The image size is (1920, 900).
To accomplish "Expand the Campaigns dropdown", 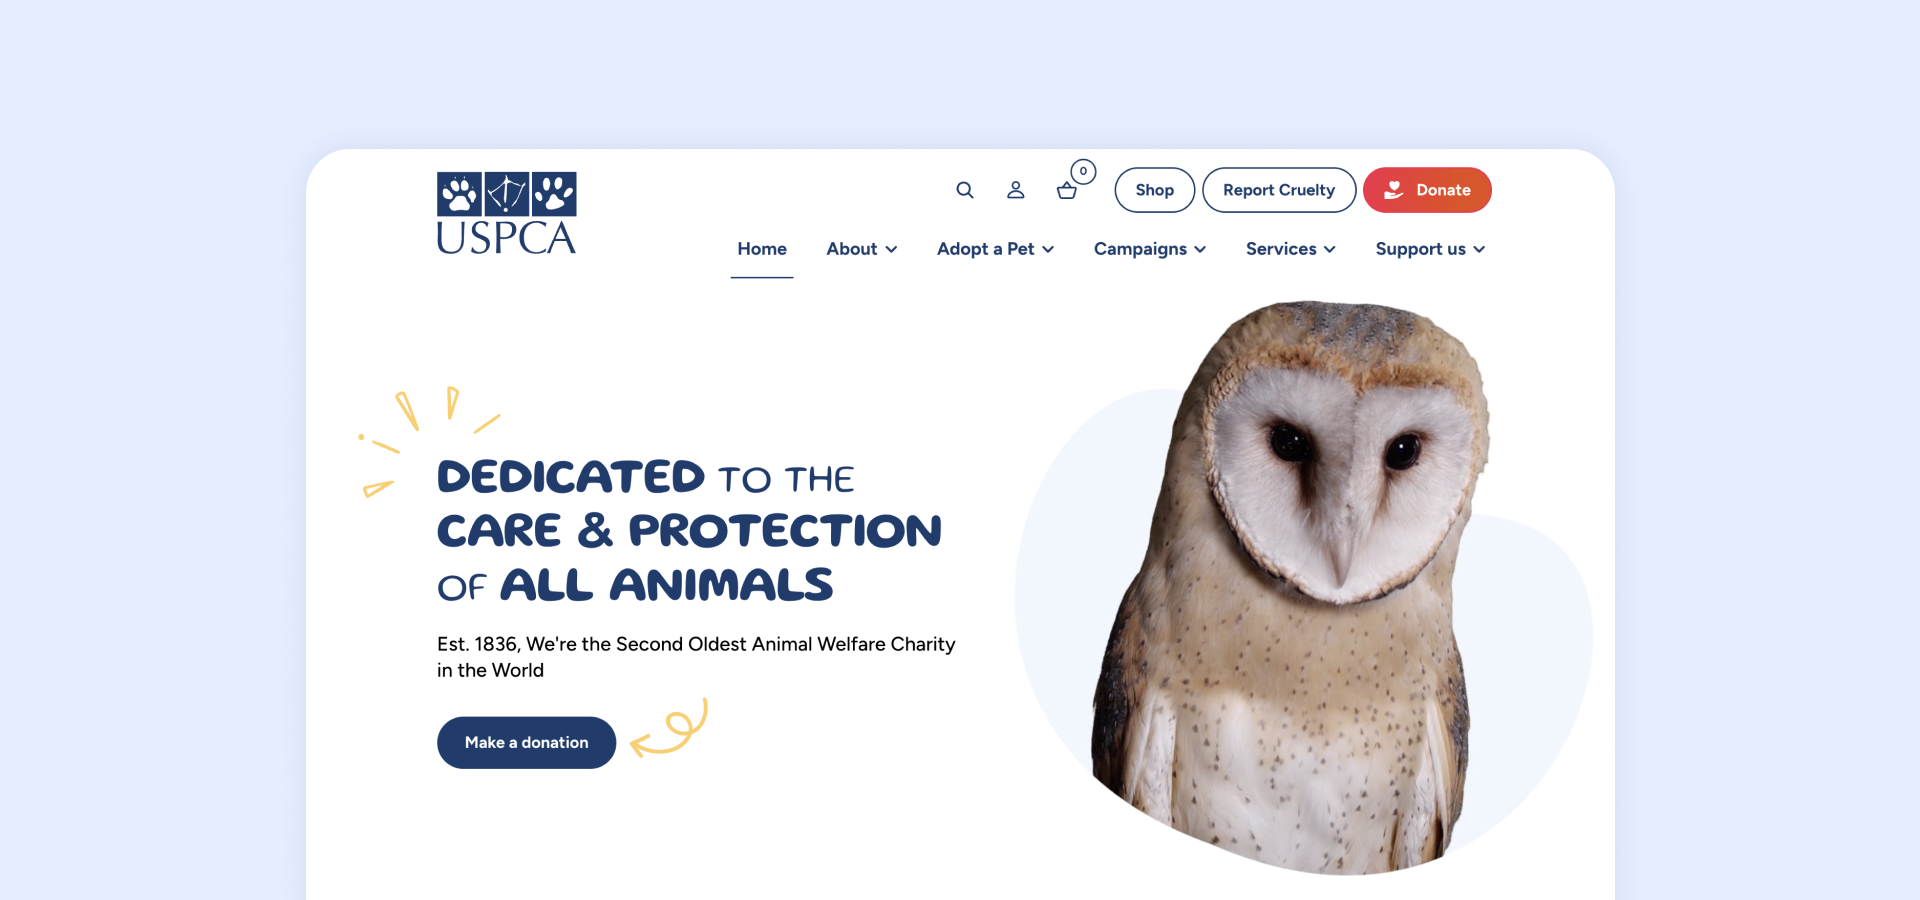I will (1150, 249).
